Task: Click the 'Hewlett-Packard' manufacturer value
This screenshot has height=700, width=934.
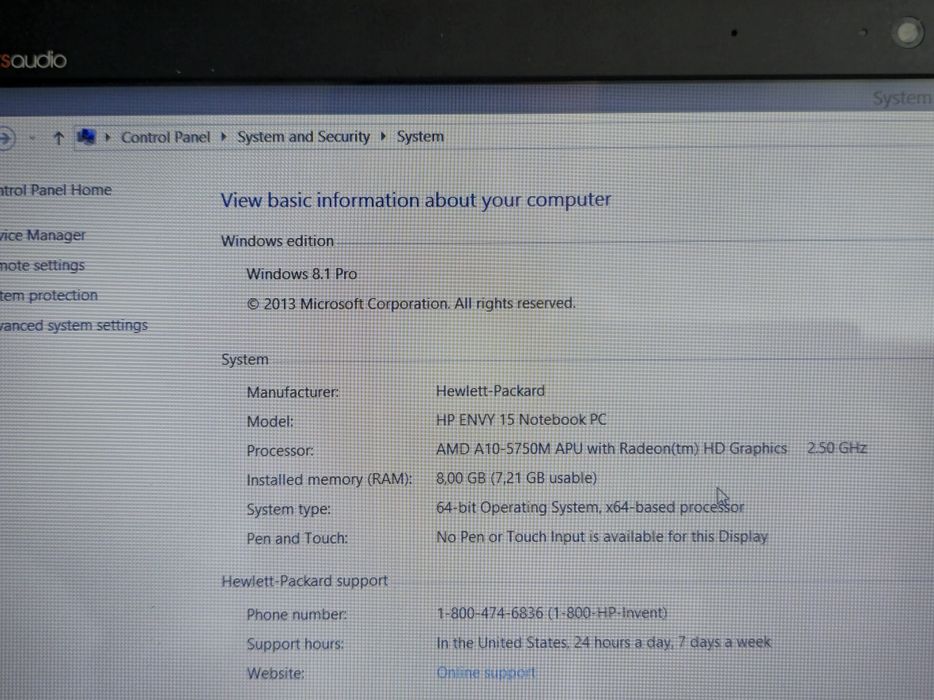Action: pyautogui.click(x=490, y=391)
